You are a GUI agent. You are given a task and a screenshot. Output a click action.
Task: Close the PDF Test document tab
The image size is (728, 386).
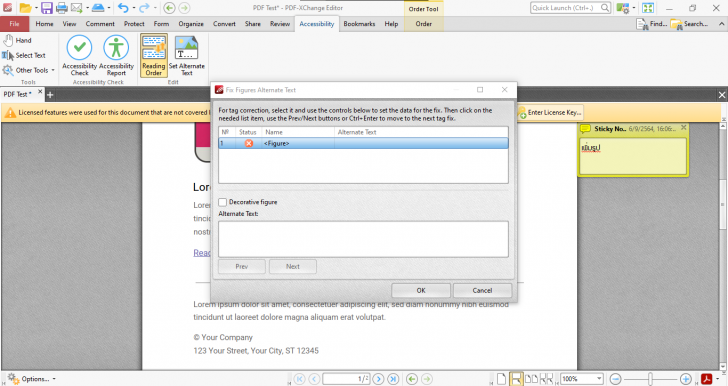(x=40, y=92)
